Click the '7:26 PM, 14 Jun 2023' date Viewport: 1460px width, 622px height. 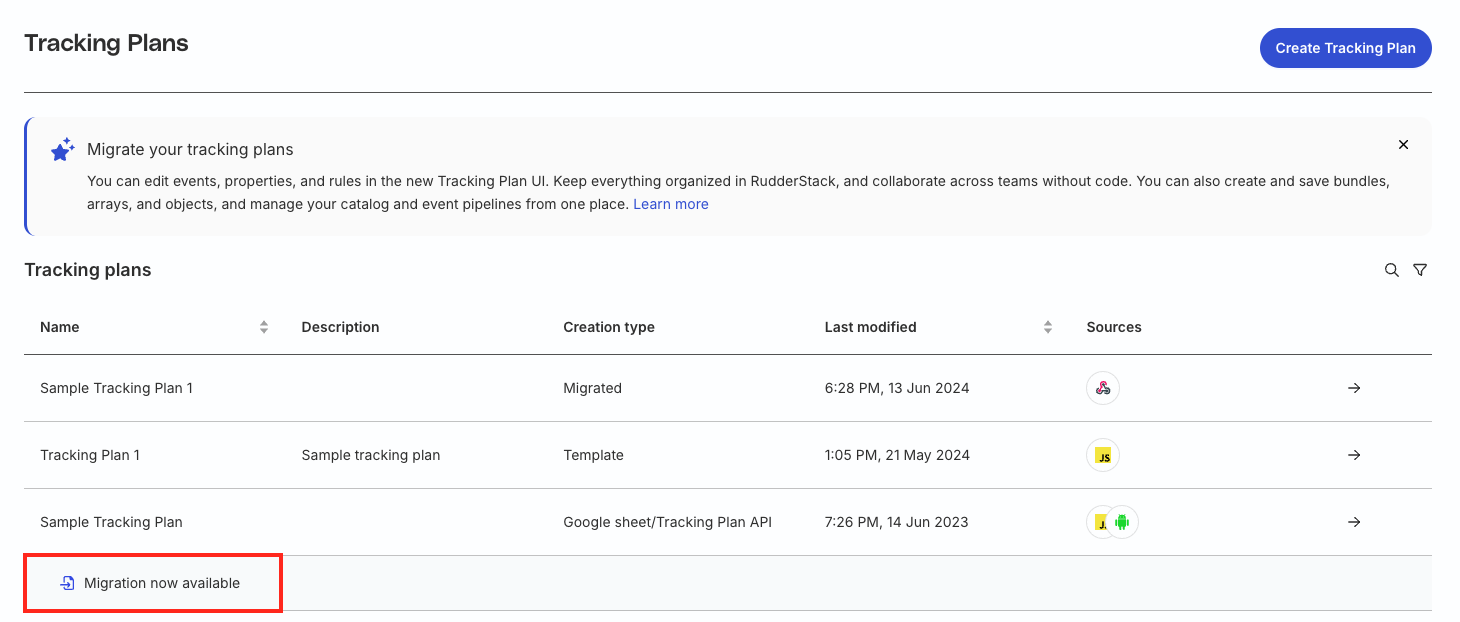tap(897, 522)
